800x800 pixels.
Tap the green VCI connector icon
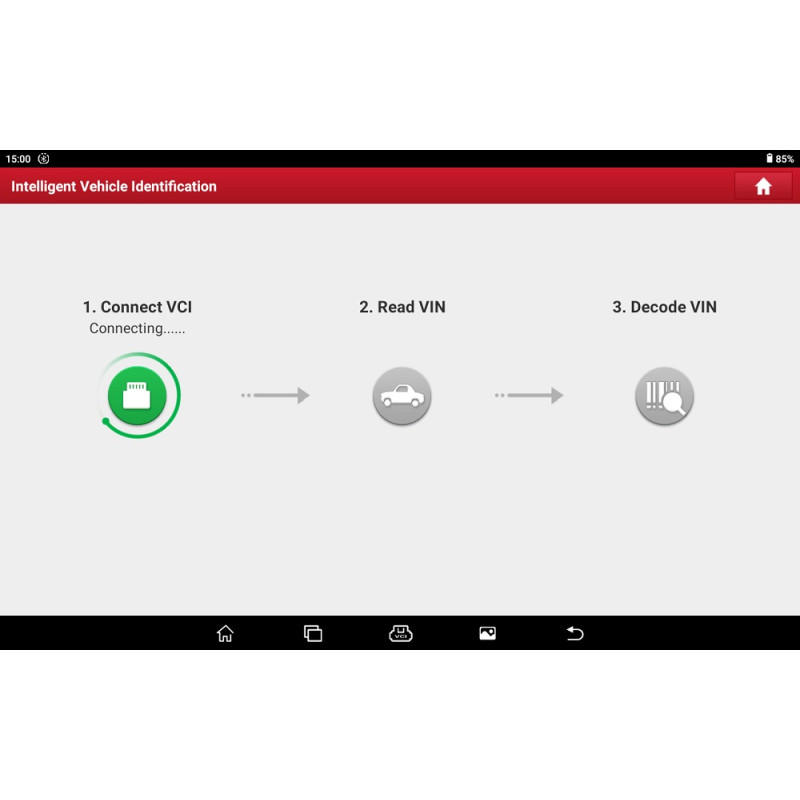(137, 396)
